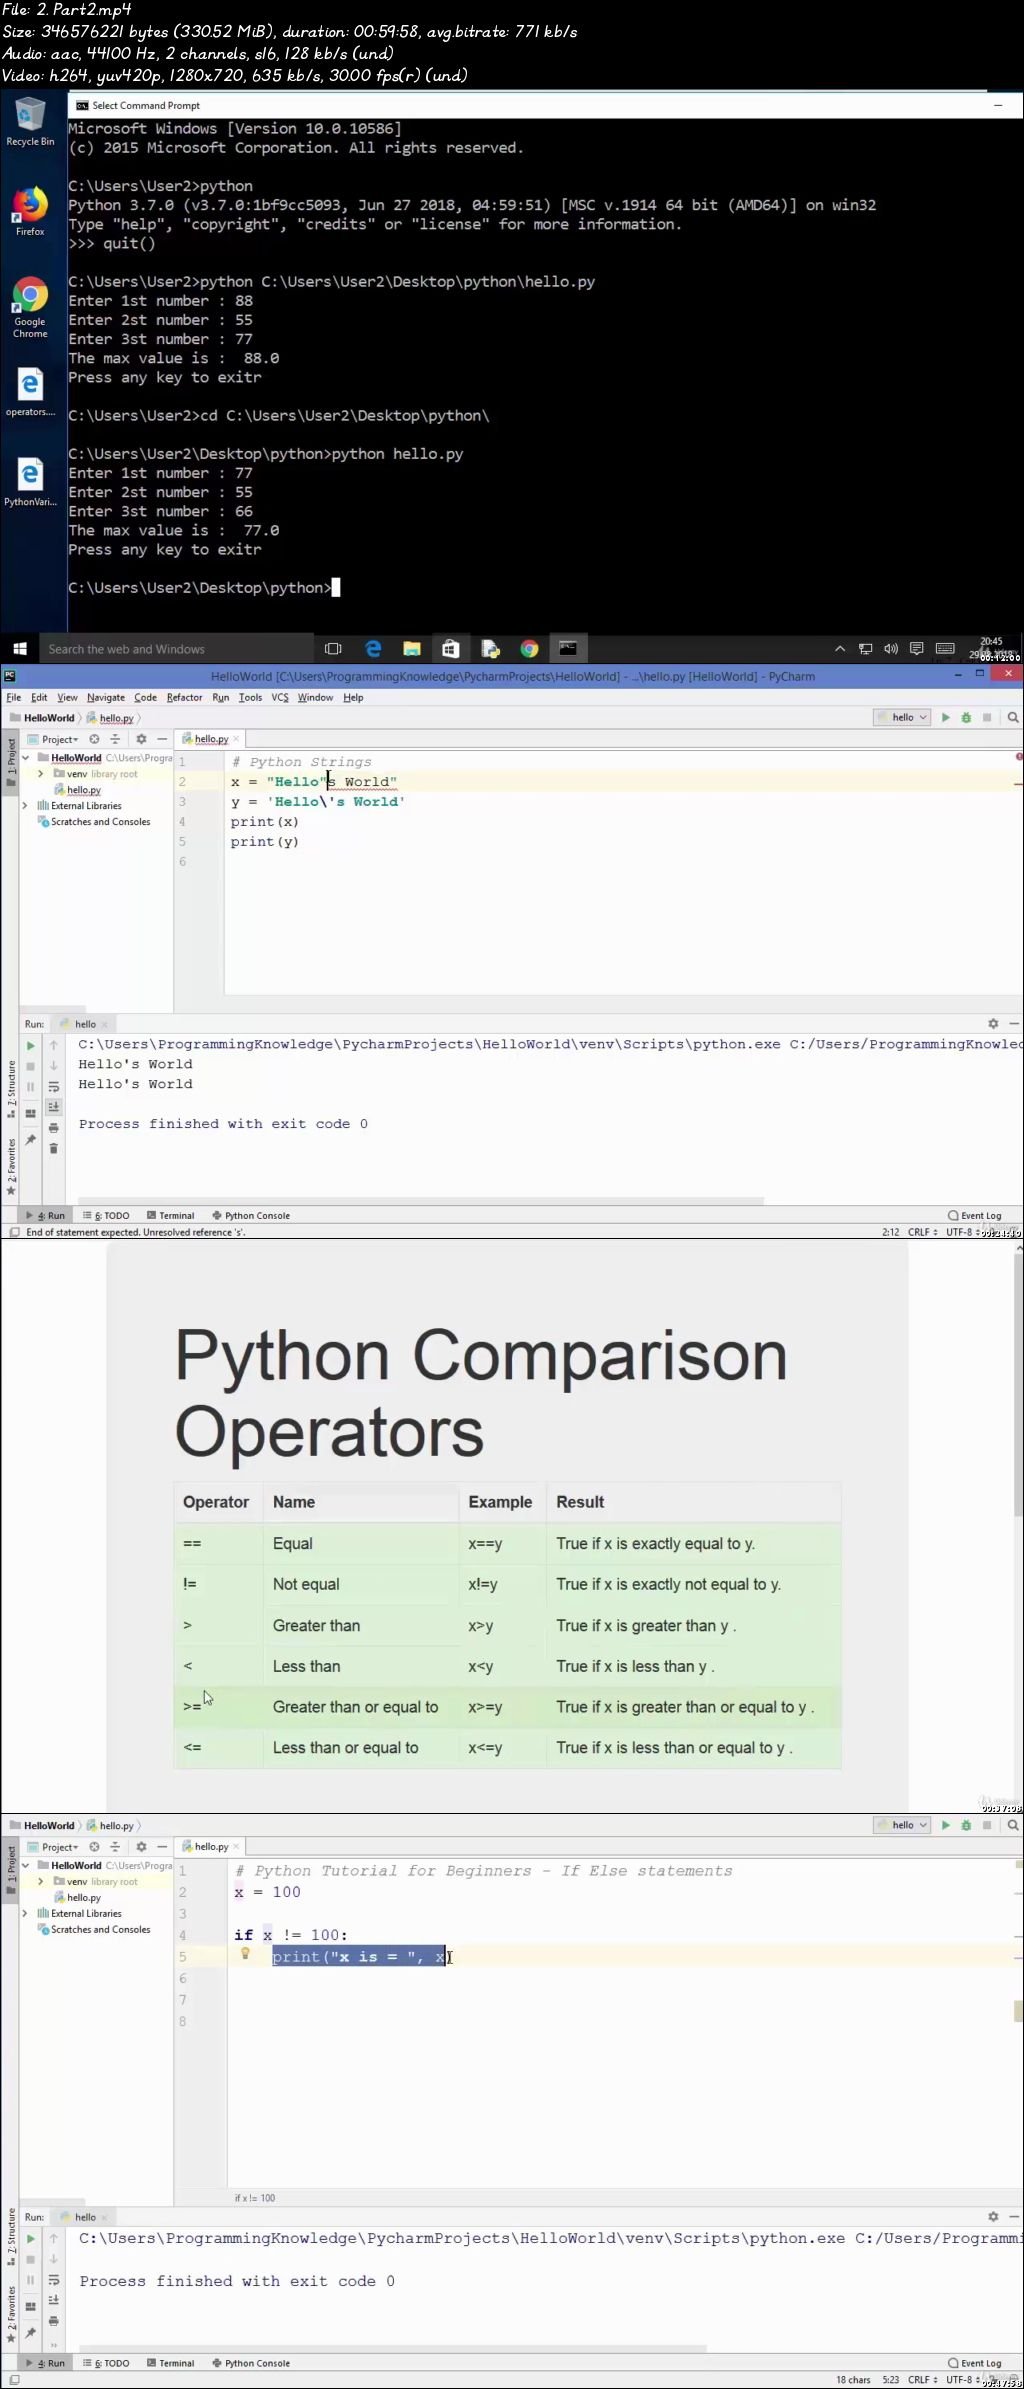Image resolution: width=1024 pixels, height=2389 pixels.
Task: Open the VCS menu in PyCharm
Action: tap(280, 697)
